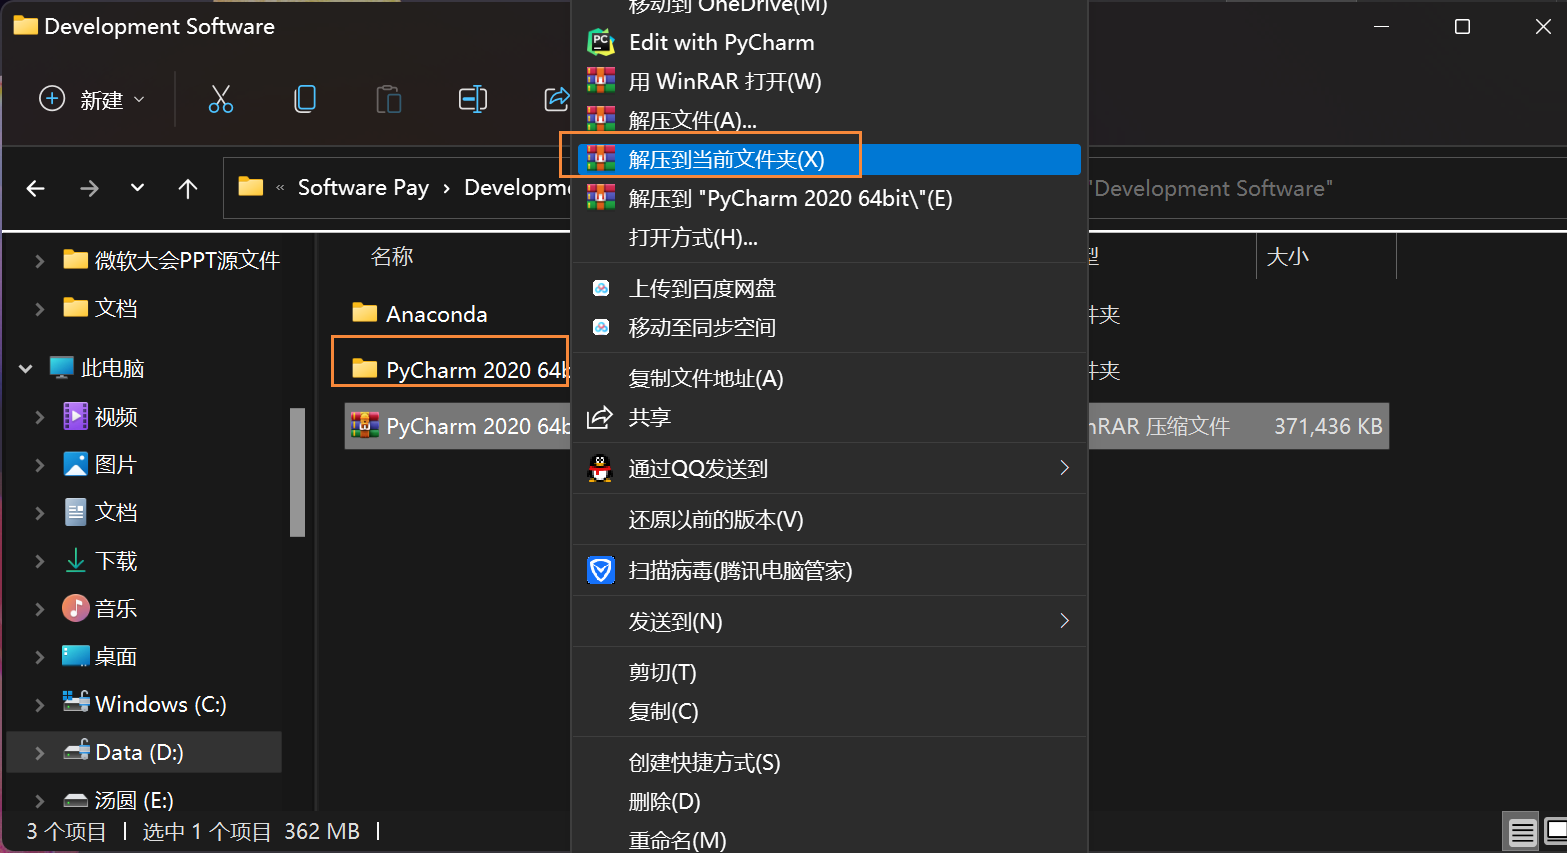The height and width of the screenshot is (853, 1567).
Task: Choose 创建快捷方式(S)
Action: 829,762
